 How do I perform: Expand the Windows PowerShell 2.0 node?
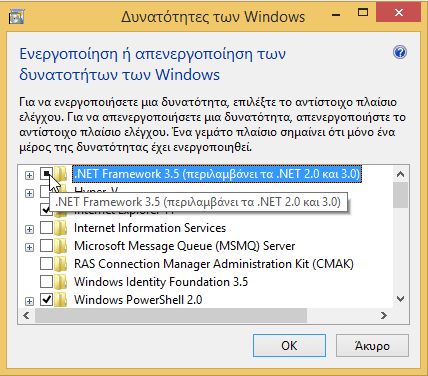[29, 301]
